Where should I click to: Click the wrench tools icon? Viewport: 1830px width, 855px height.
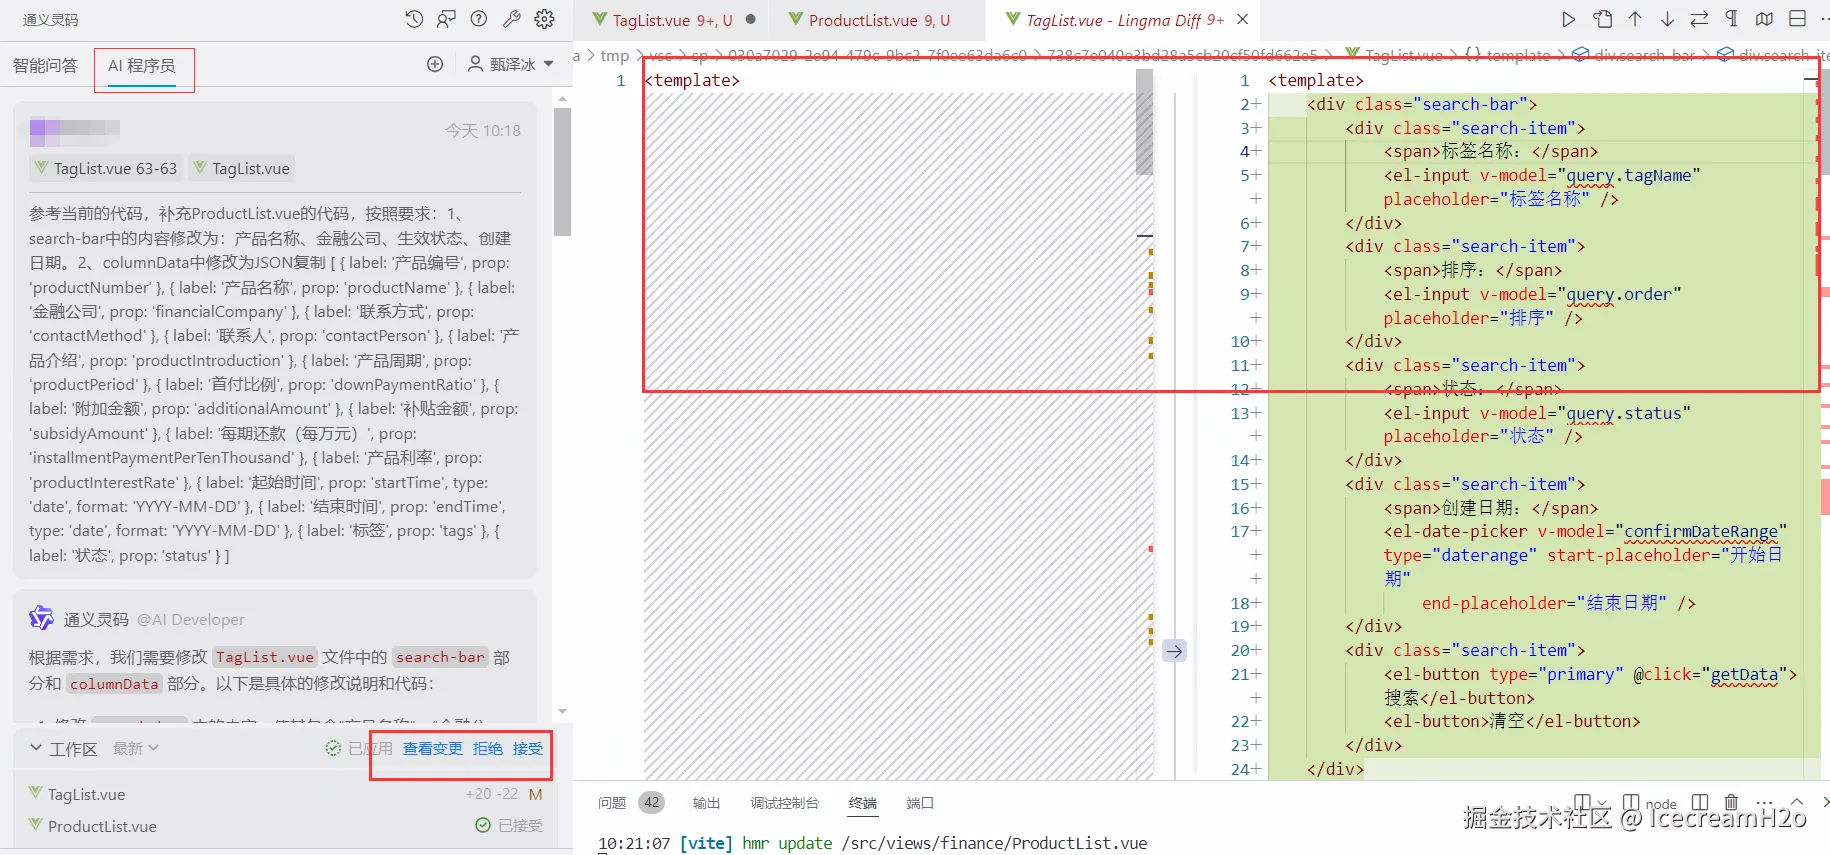coord(512,19)
